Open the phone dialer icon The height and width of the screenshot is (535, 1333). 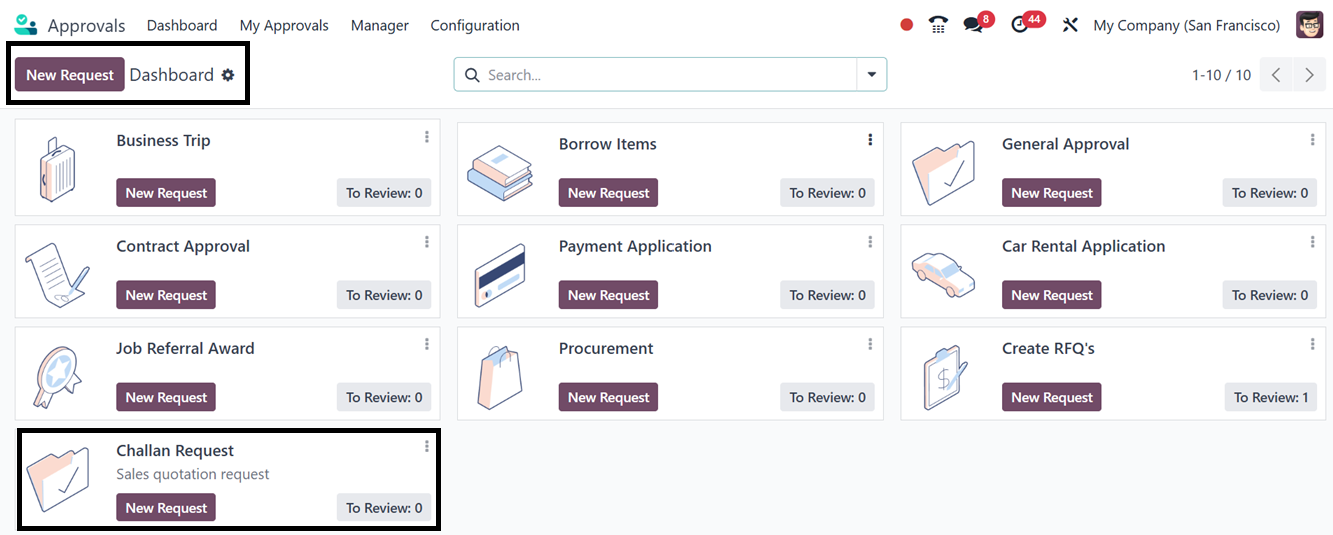[x=938, y=25]
